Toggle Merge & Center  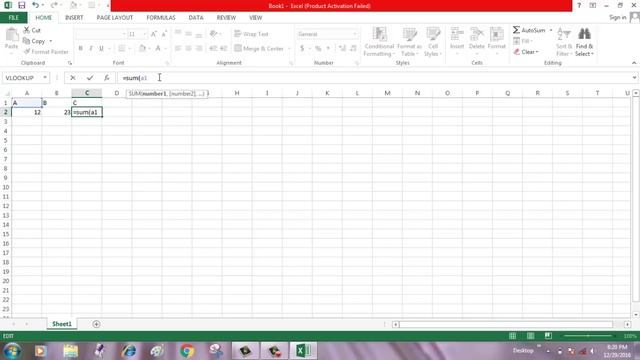[259, 49]
